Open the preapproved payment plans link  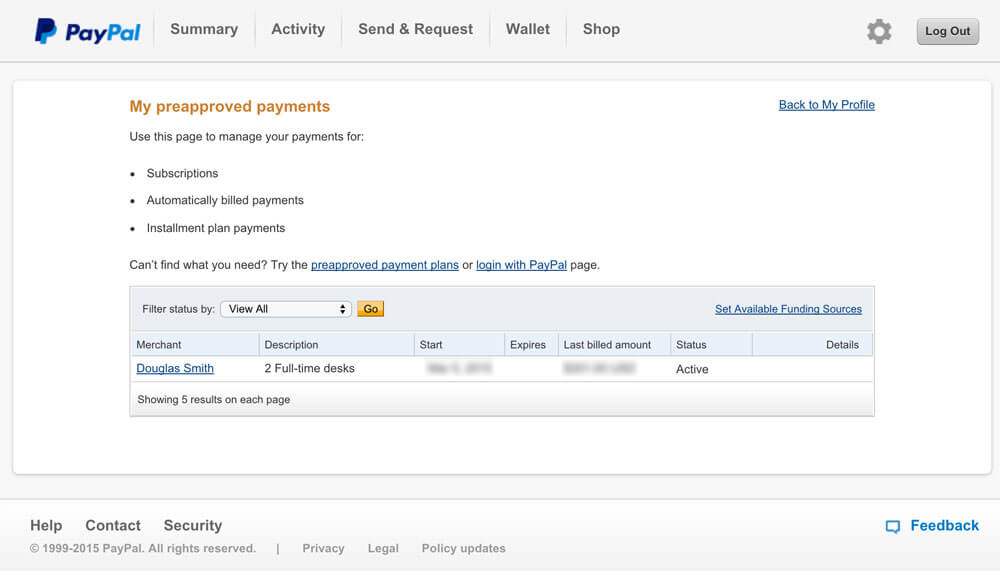(385, 265)
